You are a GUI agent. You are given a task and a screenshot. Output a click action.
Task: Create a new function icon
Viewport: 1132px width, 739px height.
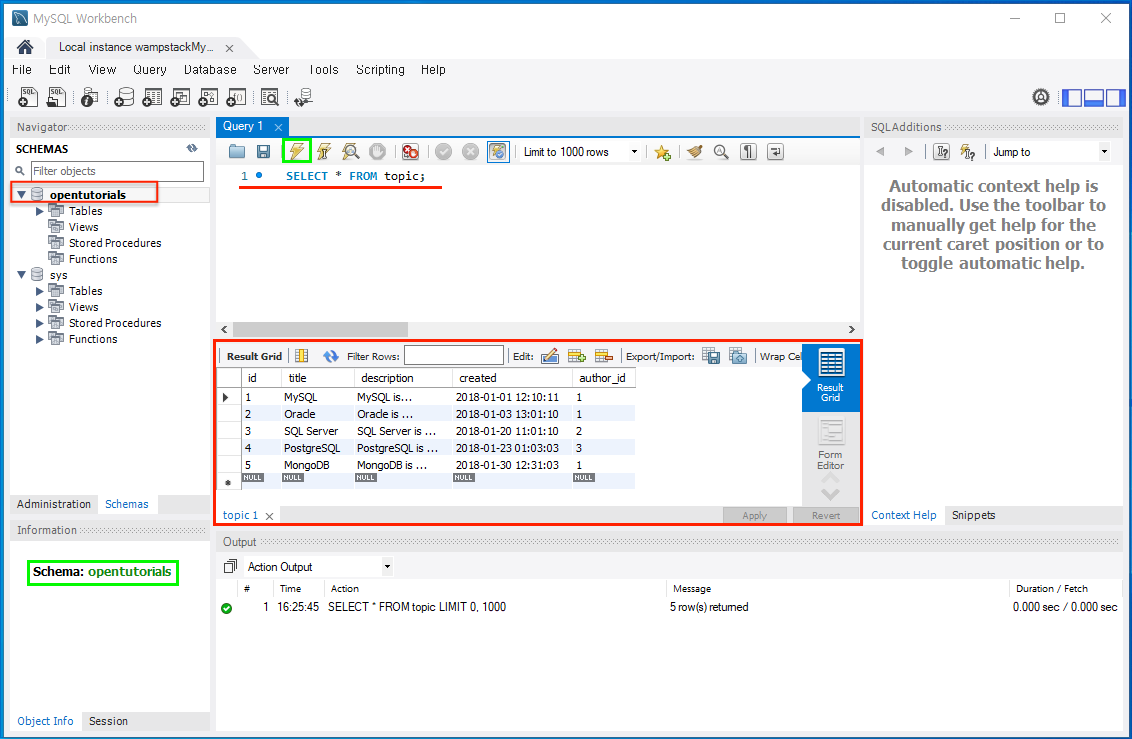(236, 97)
